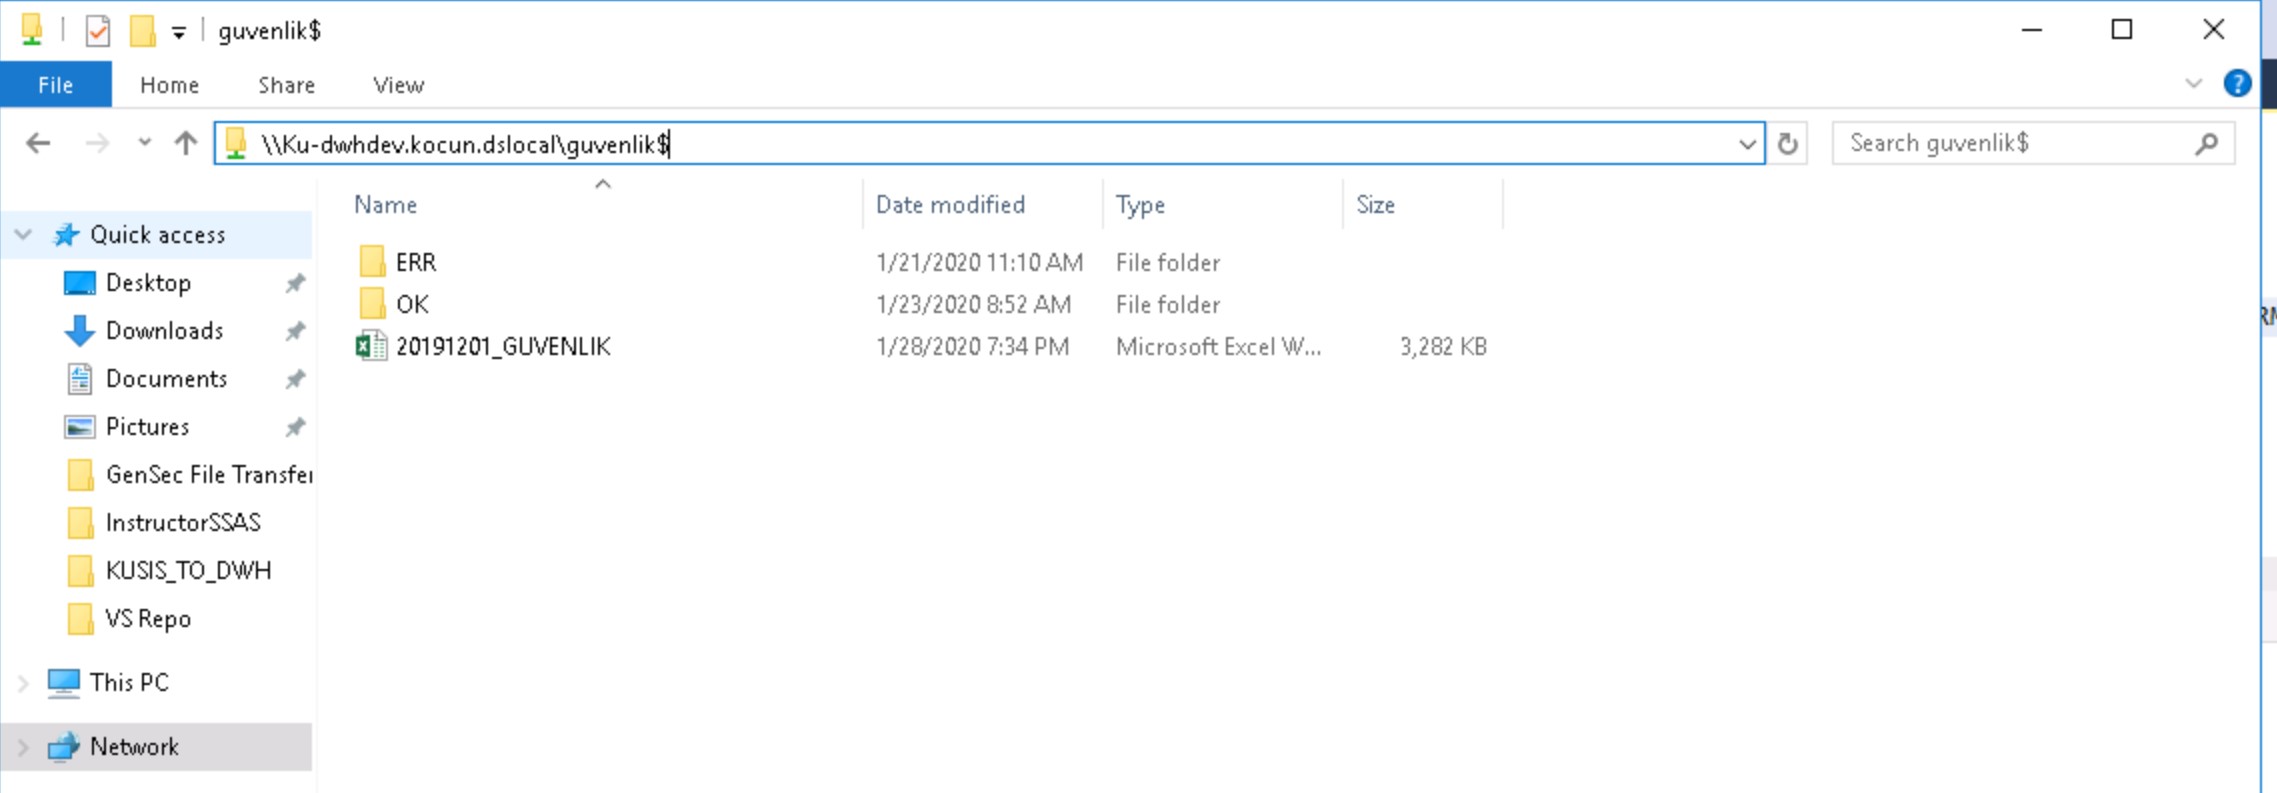Select the OK folder
Viewport: 2277px width, 793px height.
[x=411, y=305]
